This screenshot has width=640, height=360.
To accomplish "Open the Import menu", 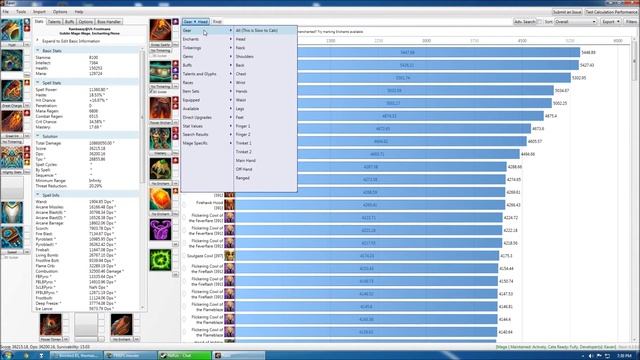I will (x=39, y=12).
